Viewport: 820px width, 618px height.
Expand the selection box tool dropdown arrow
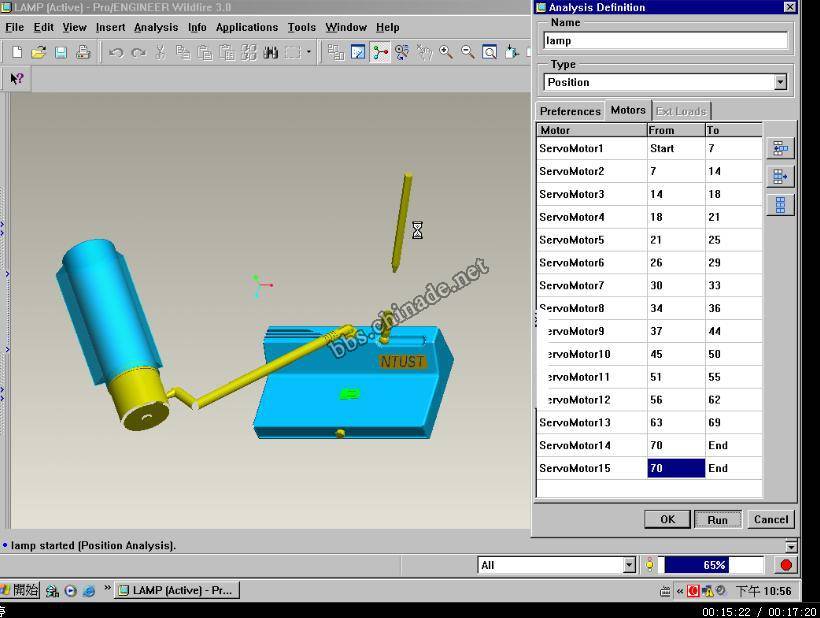pyautogui.click(x=309, y=52)
